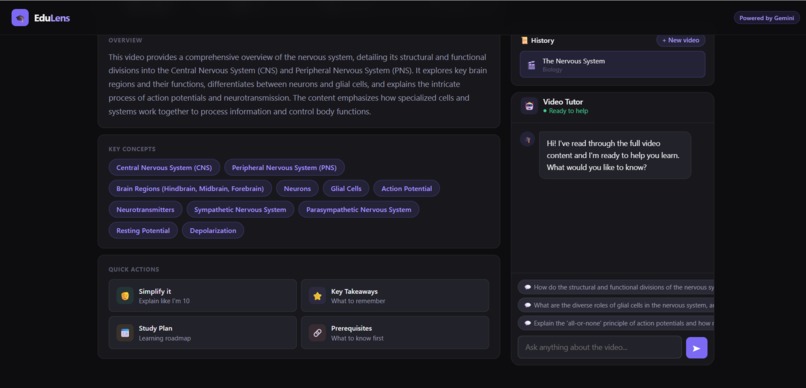Screen dimensions: 806x388
Task: Click the Ready to help status text
Action: click(565, 111)
